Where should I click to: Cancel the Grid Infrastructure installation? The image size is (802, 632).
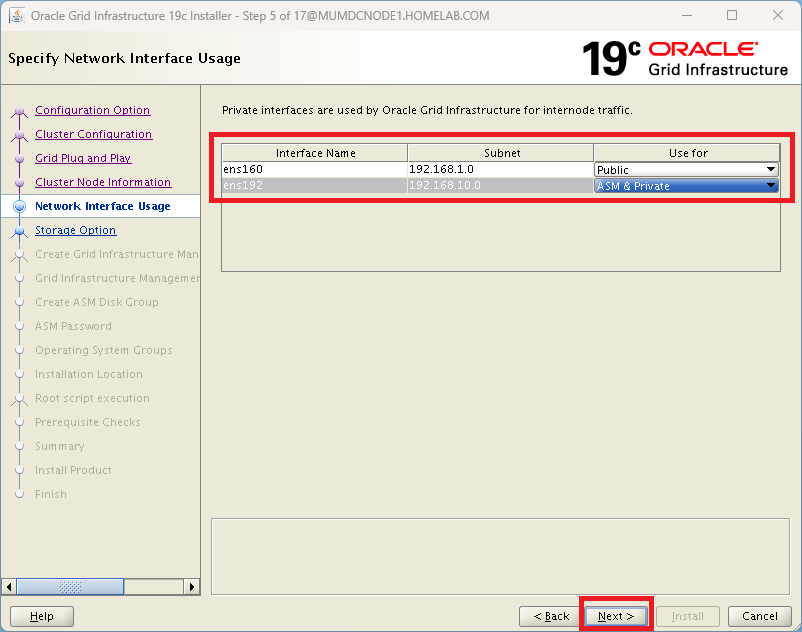click(759, 616)
